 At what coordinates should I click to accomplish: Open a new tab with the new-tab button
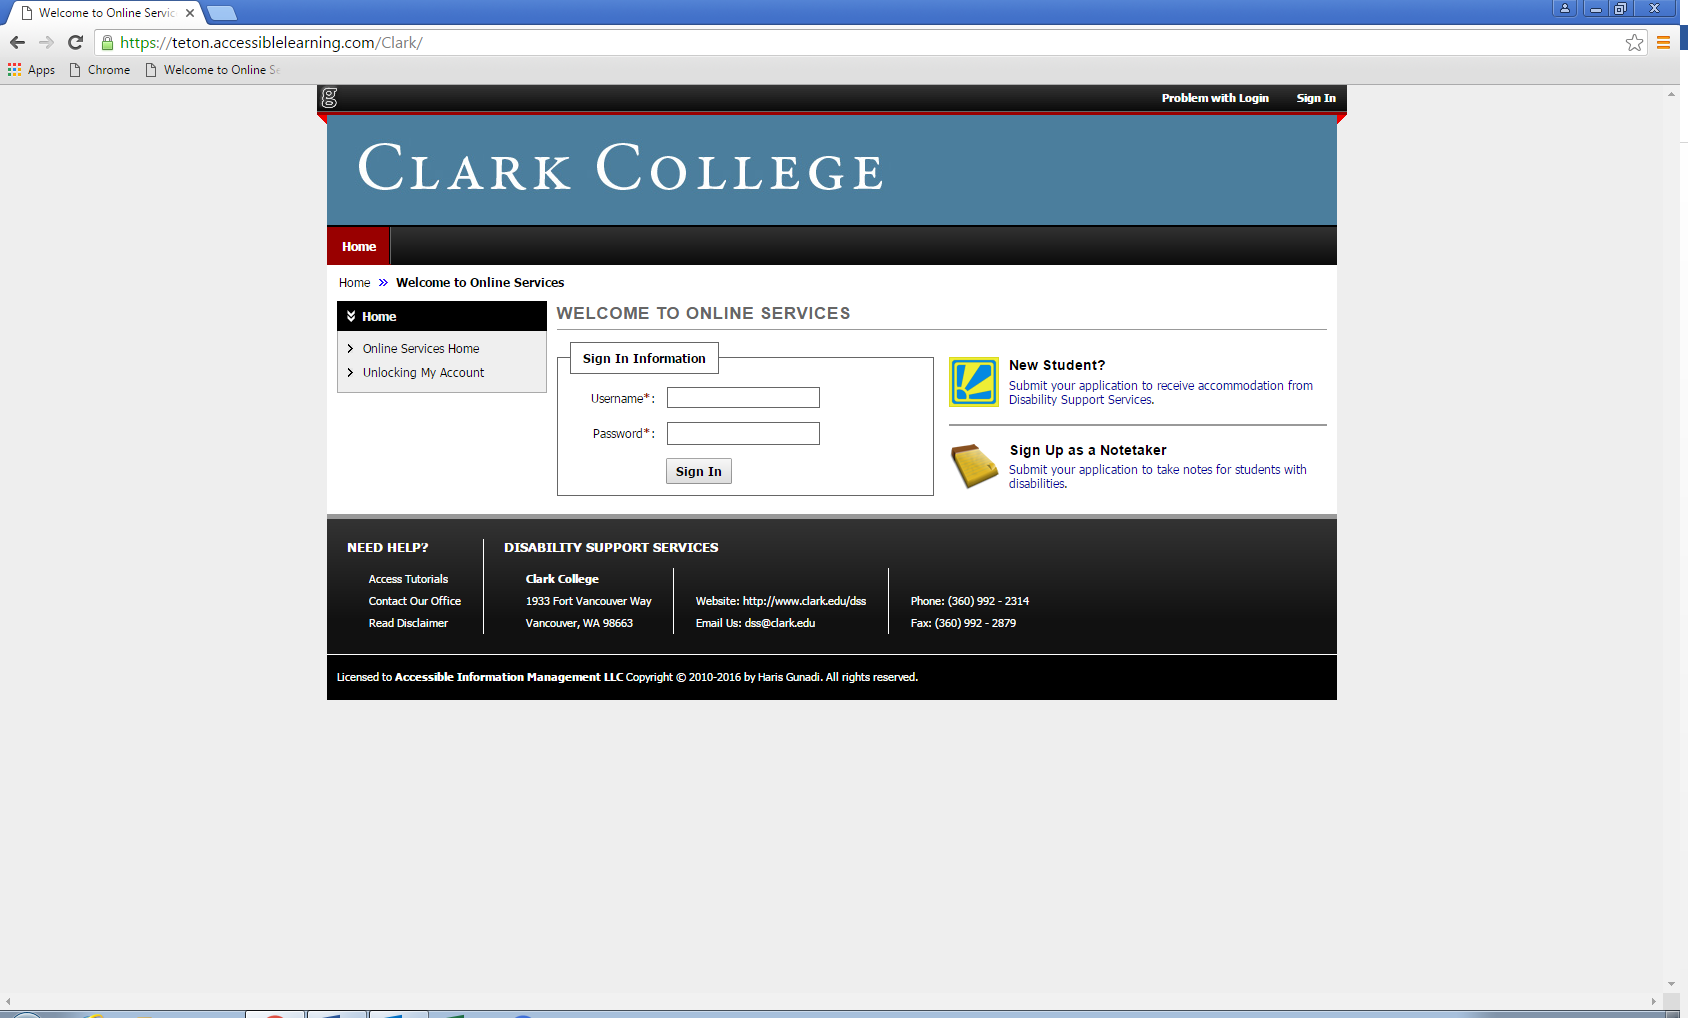[x=222, y=13]
